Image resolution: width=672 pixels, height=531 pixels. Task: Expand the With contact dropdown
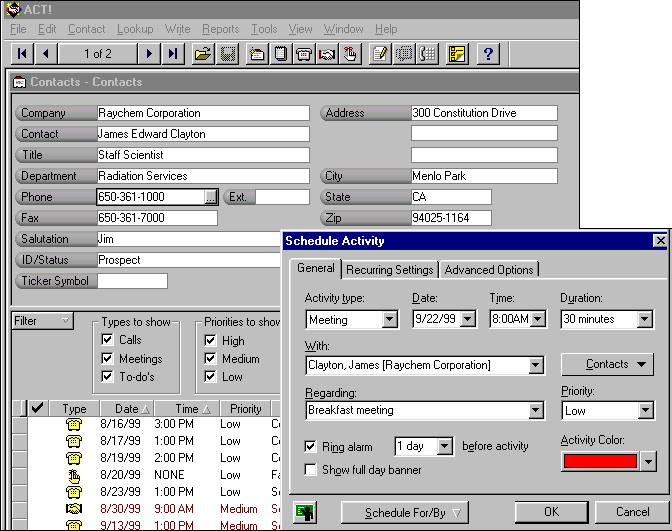(x=536, y=366)
